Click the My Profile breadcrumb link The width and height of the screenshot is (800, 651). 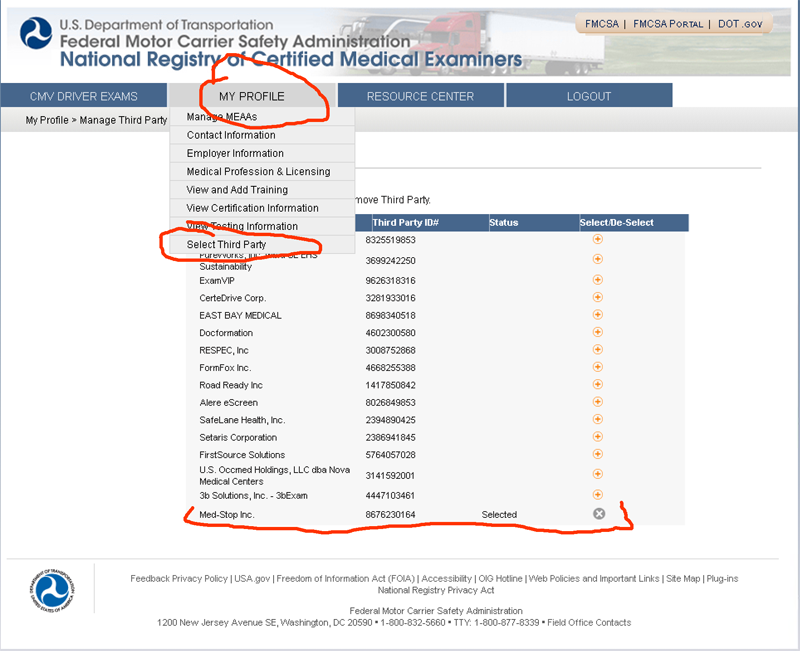[47, 120]
